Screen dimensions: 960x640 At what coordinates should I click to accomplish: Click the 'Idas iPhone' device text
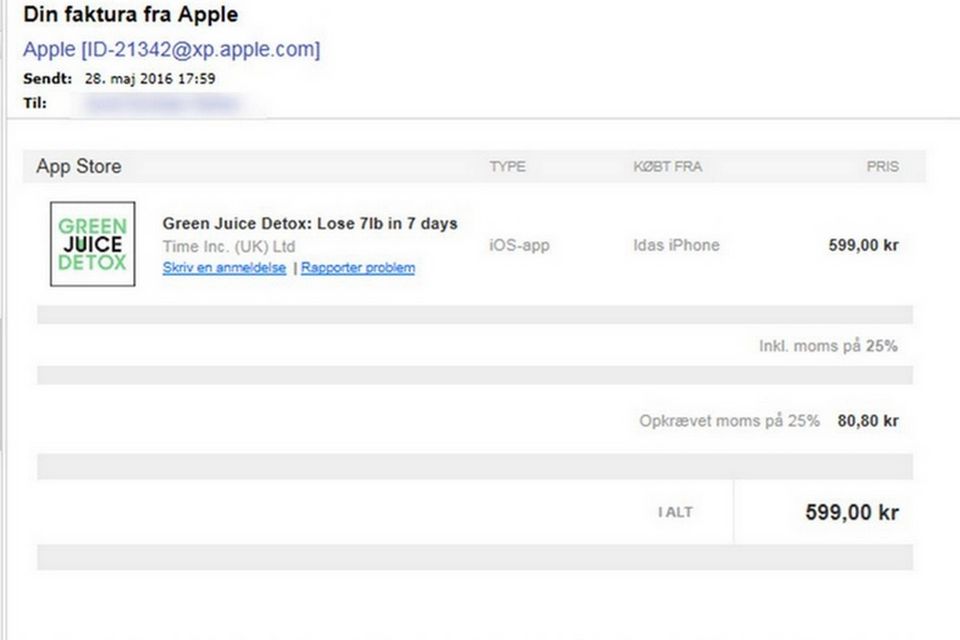point(676,245)
